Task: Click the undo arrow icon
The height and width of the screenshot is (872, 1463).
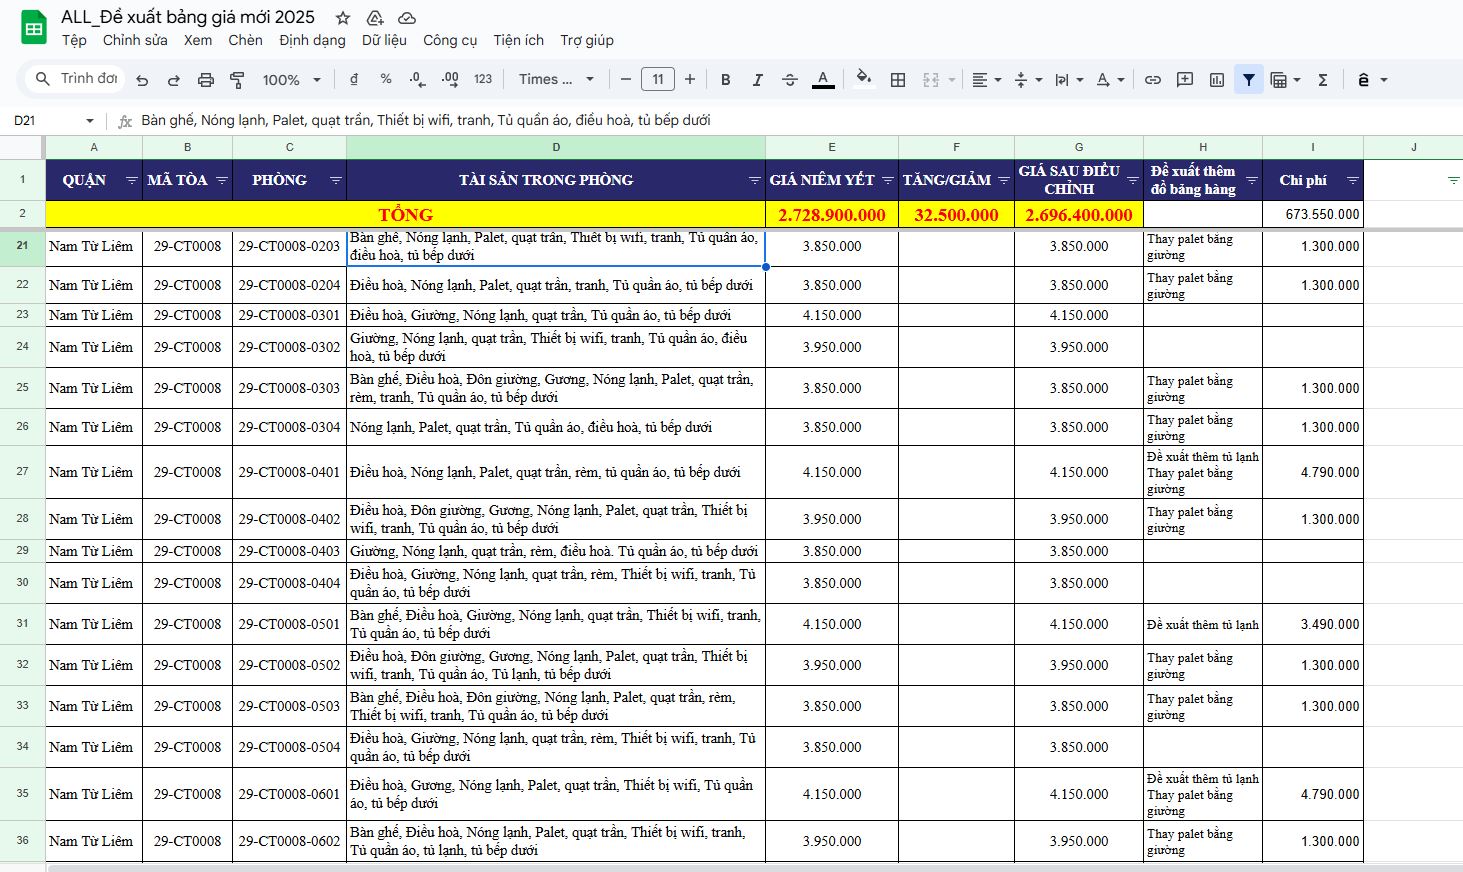Action: tap(142, 80)
